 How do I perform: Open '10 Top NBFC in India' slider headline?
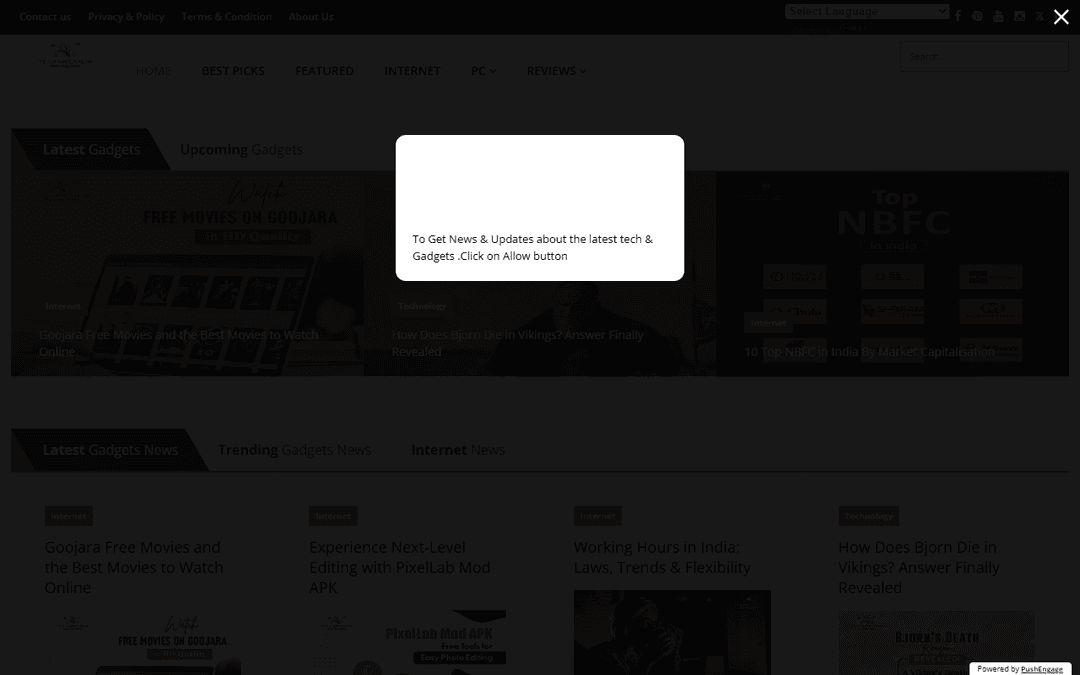870,352
